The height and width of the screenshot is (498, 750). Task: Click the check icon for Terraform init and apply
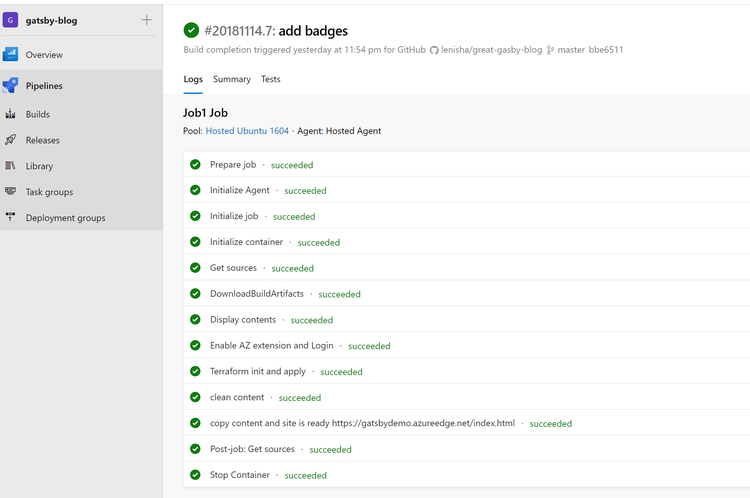[195, 371]
